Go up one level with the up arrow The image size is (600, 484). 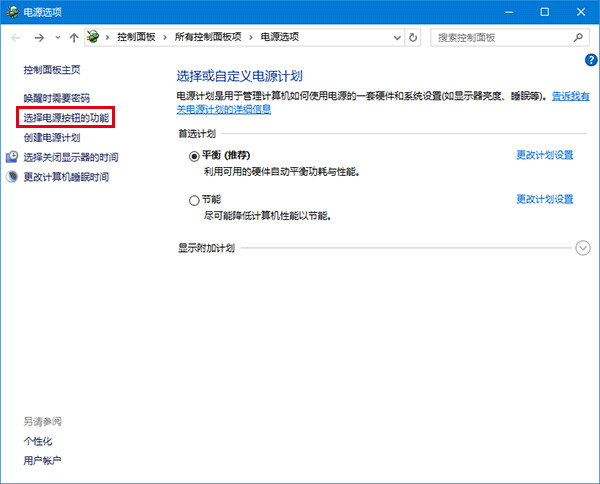coord(74,37)
